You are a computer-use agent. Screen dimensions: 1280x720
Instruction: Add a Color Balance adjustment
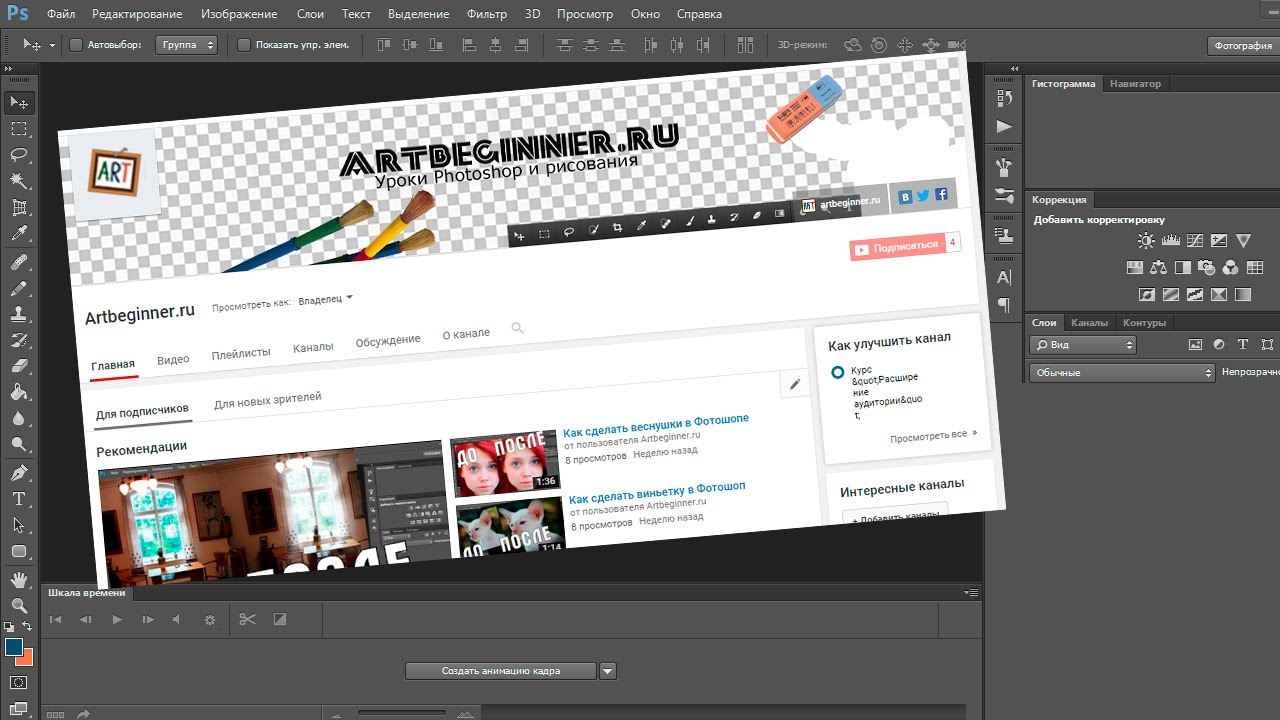(1158, 268)
